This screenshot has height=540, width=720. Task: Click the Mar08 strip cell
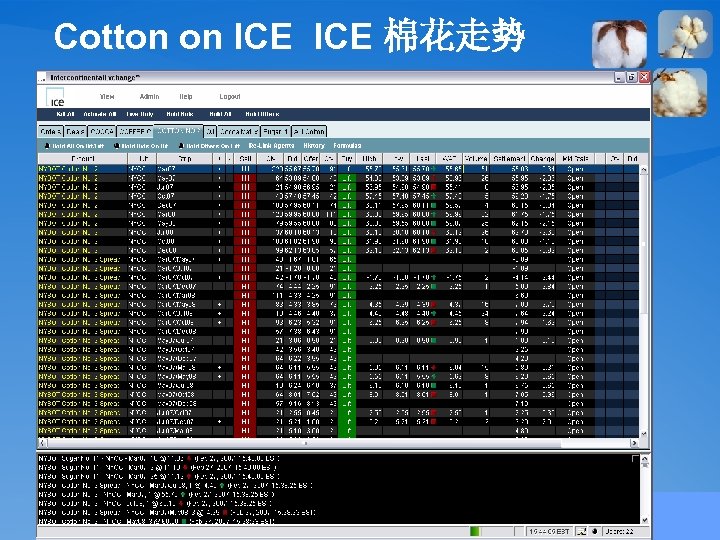[185, 214]
